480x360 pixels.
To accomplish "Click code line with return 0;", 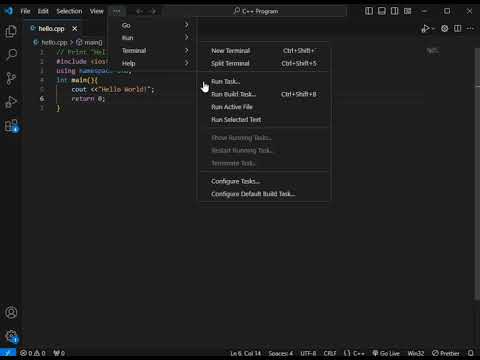I will click(x=88, y=99).
